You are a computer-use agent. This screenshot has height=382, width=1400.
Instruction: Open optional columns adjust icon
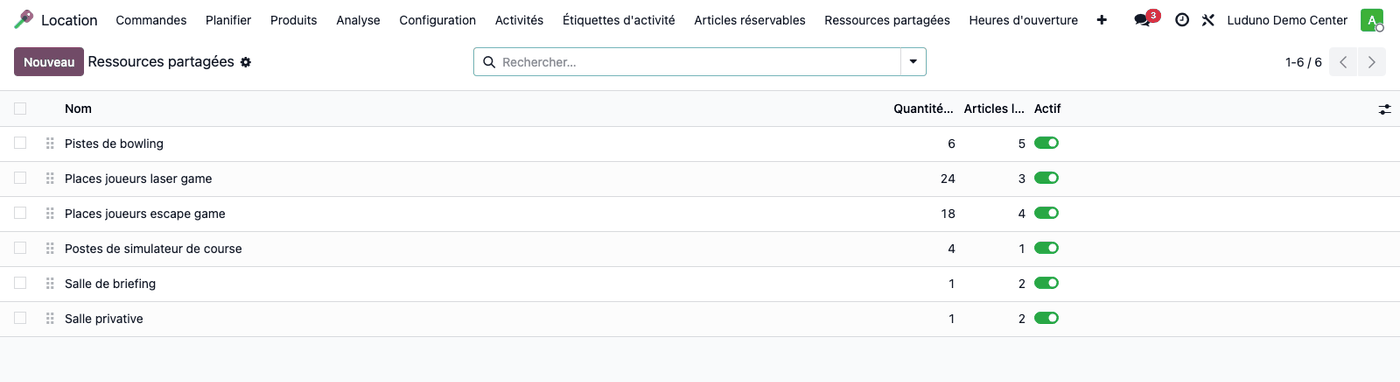(x=1385, y=109)
